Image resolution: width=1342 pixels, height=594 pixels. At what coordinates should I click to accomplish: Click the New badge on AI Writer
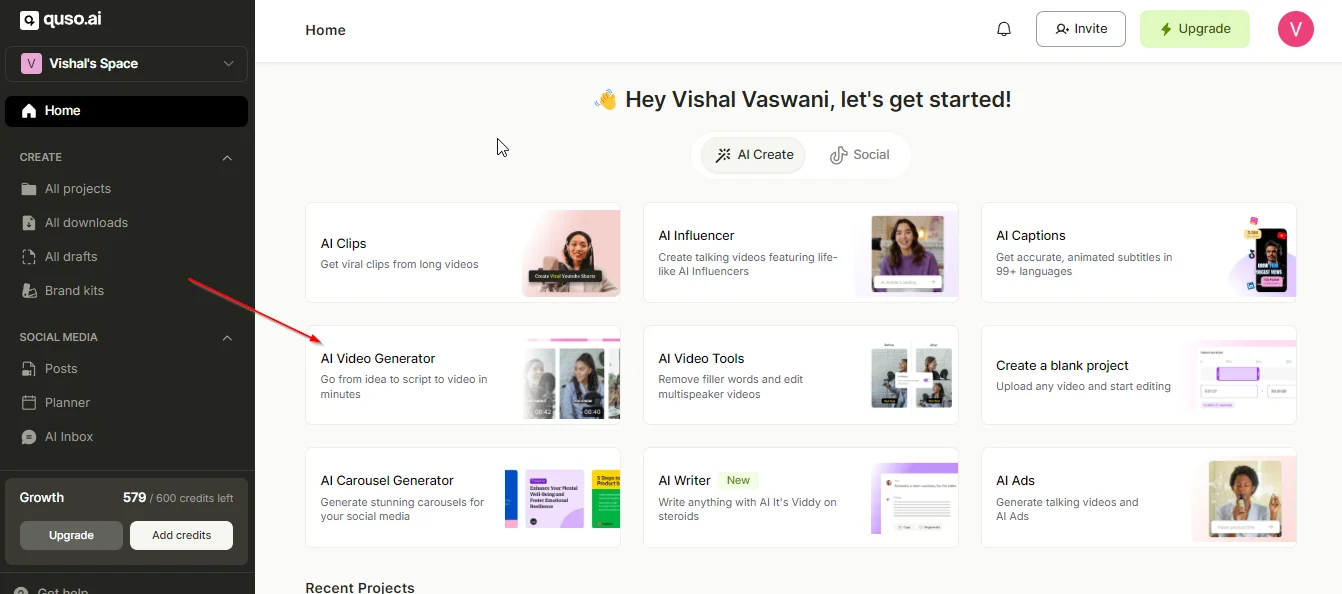(x=739, y=481)
